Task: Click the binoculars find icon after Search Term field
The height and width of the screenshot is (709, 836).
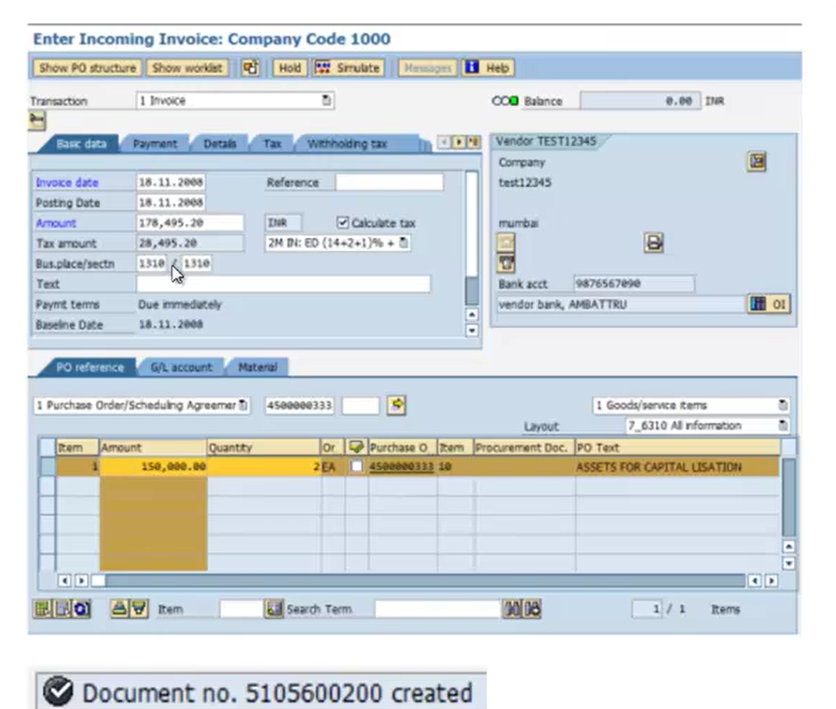Action: point(511,609)
